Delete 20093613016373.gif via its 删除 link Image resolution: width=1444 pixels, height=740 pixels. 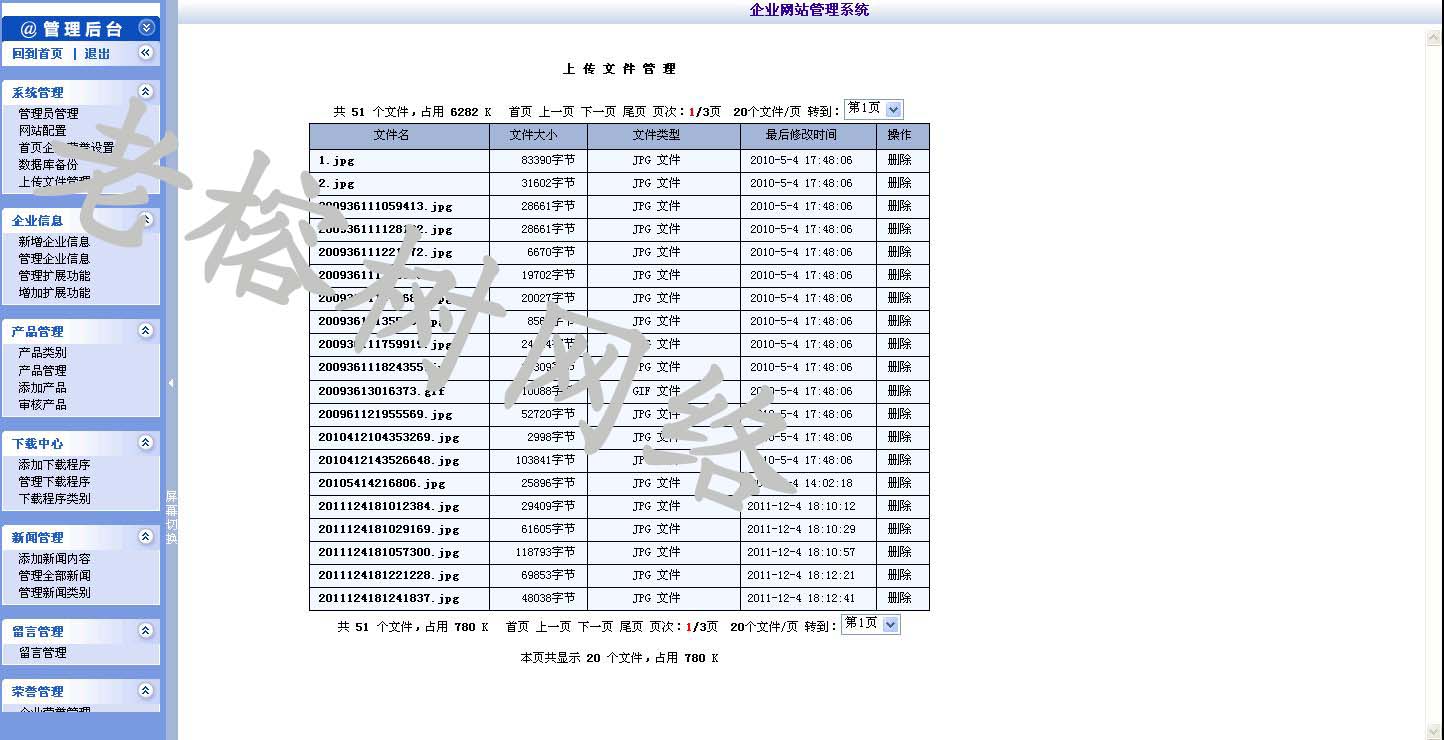[899, 391]
